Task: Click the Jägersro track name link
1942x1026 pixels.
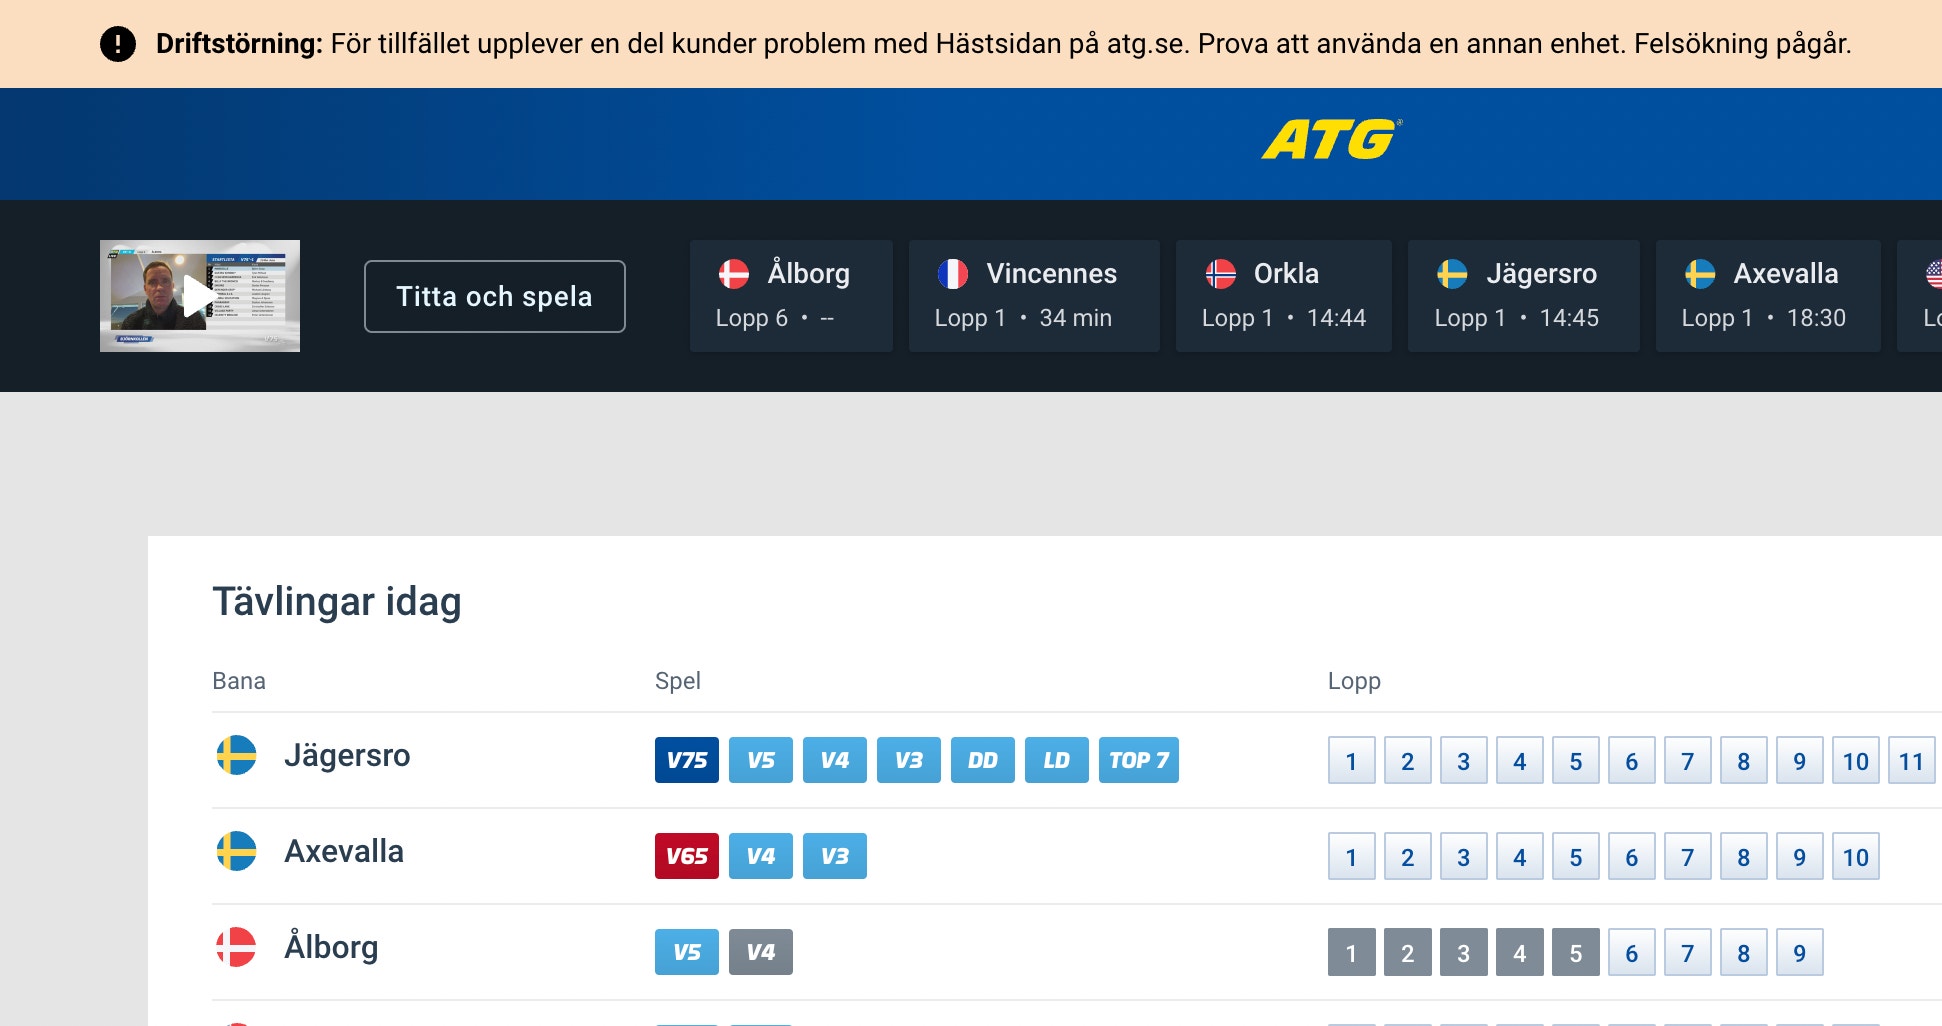Action: tap(348, 756)
